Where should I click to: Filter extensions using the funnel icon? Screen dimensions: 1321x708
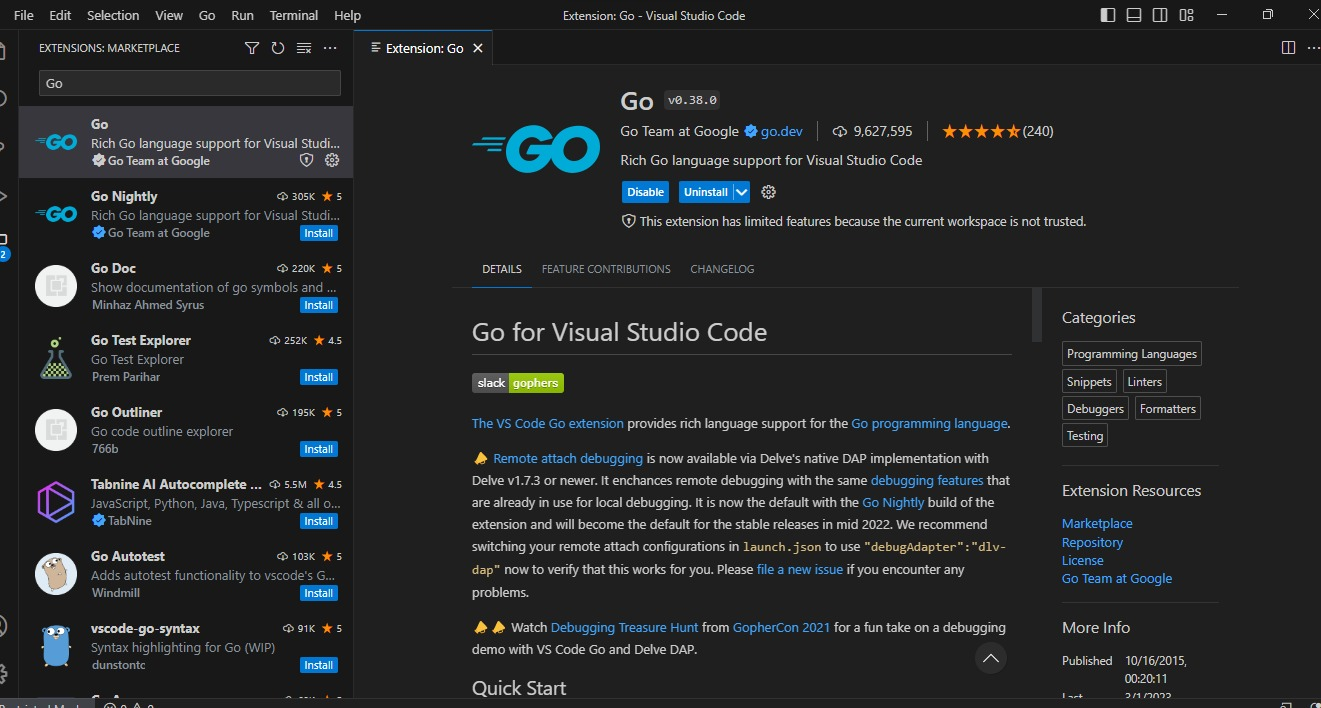[x=252, y=48]
